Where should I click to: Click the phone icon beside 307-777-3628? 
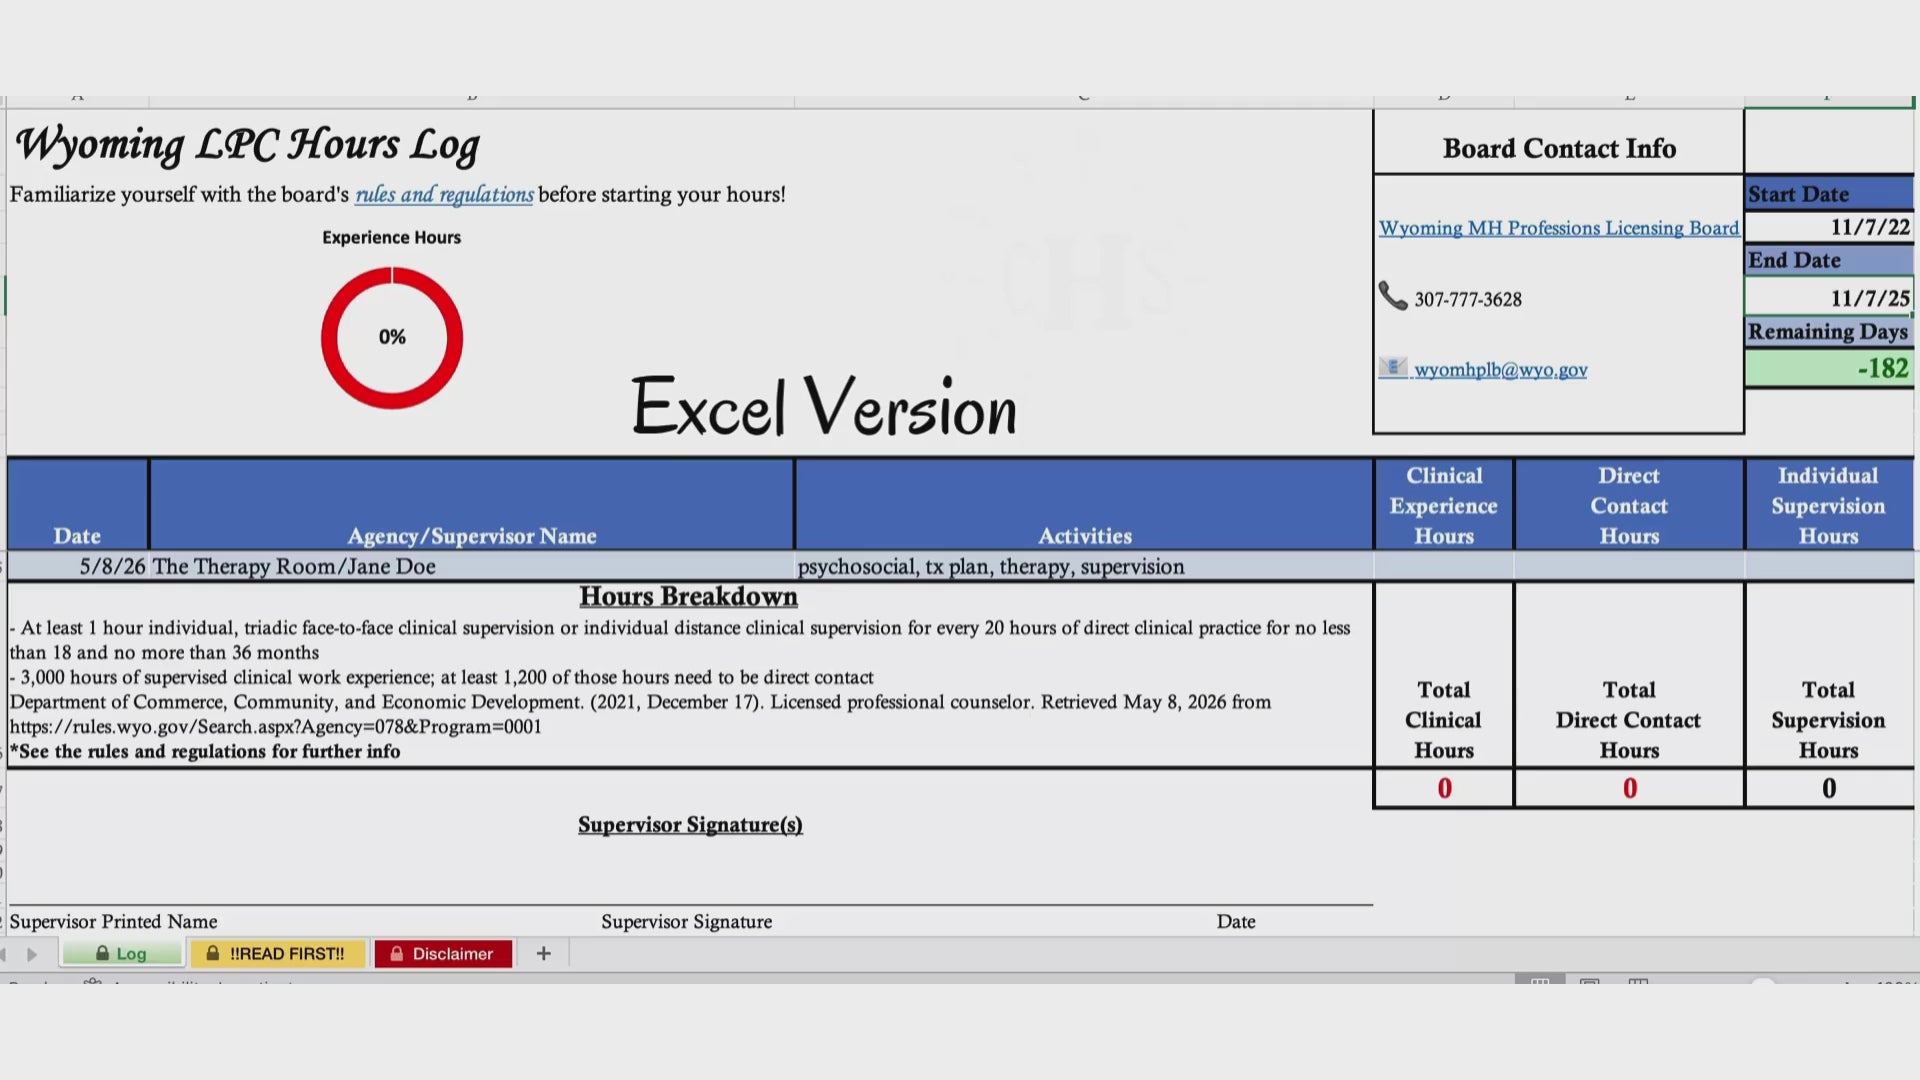[x=1393, y=296]
